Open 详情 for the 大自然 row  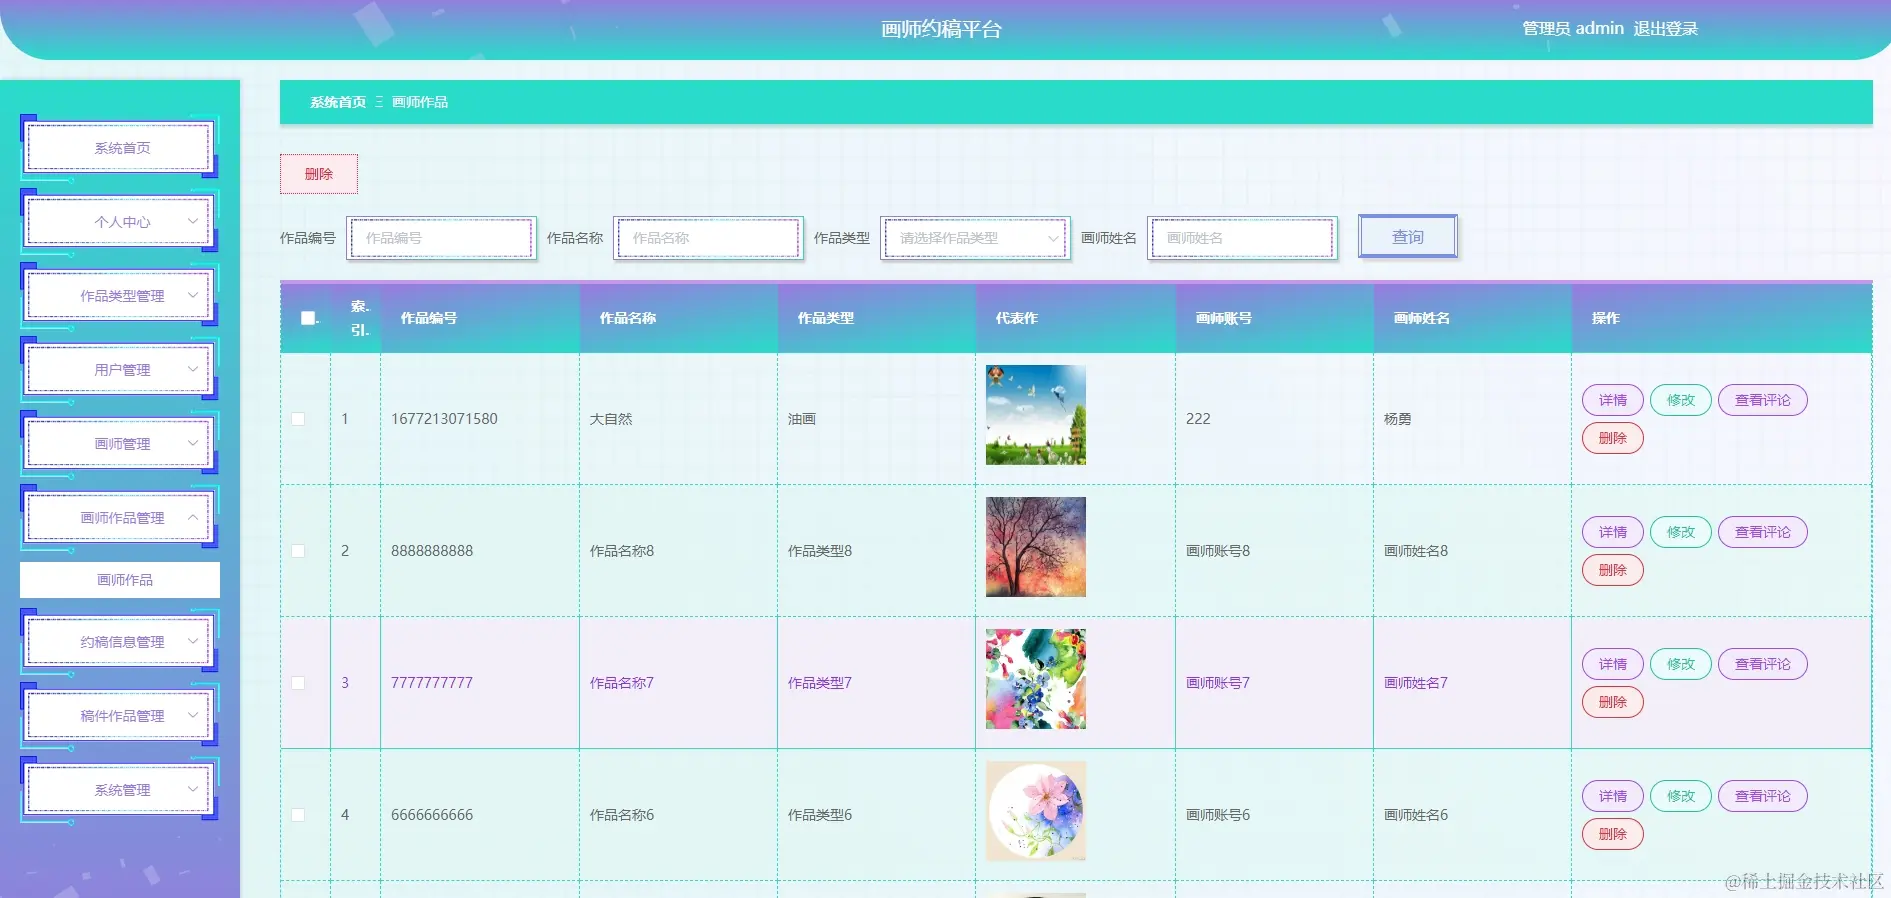(1613, 400)
